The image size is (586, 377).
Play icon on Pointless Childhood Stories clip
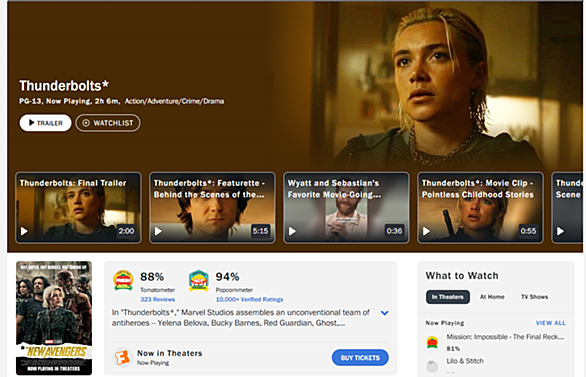tap(426, 231)
